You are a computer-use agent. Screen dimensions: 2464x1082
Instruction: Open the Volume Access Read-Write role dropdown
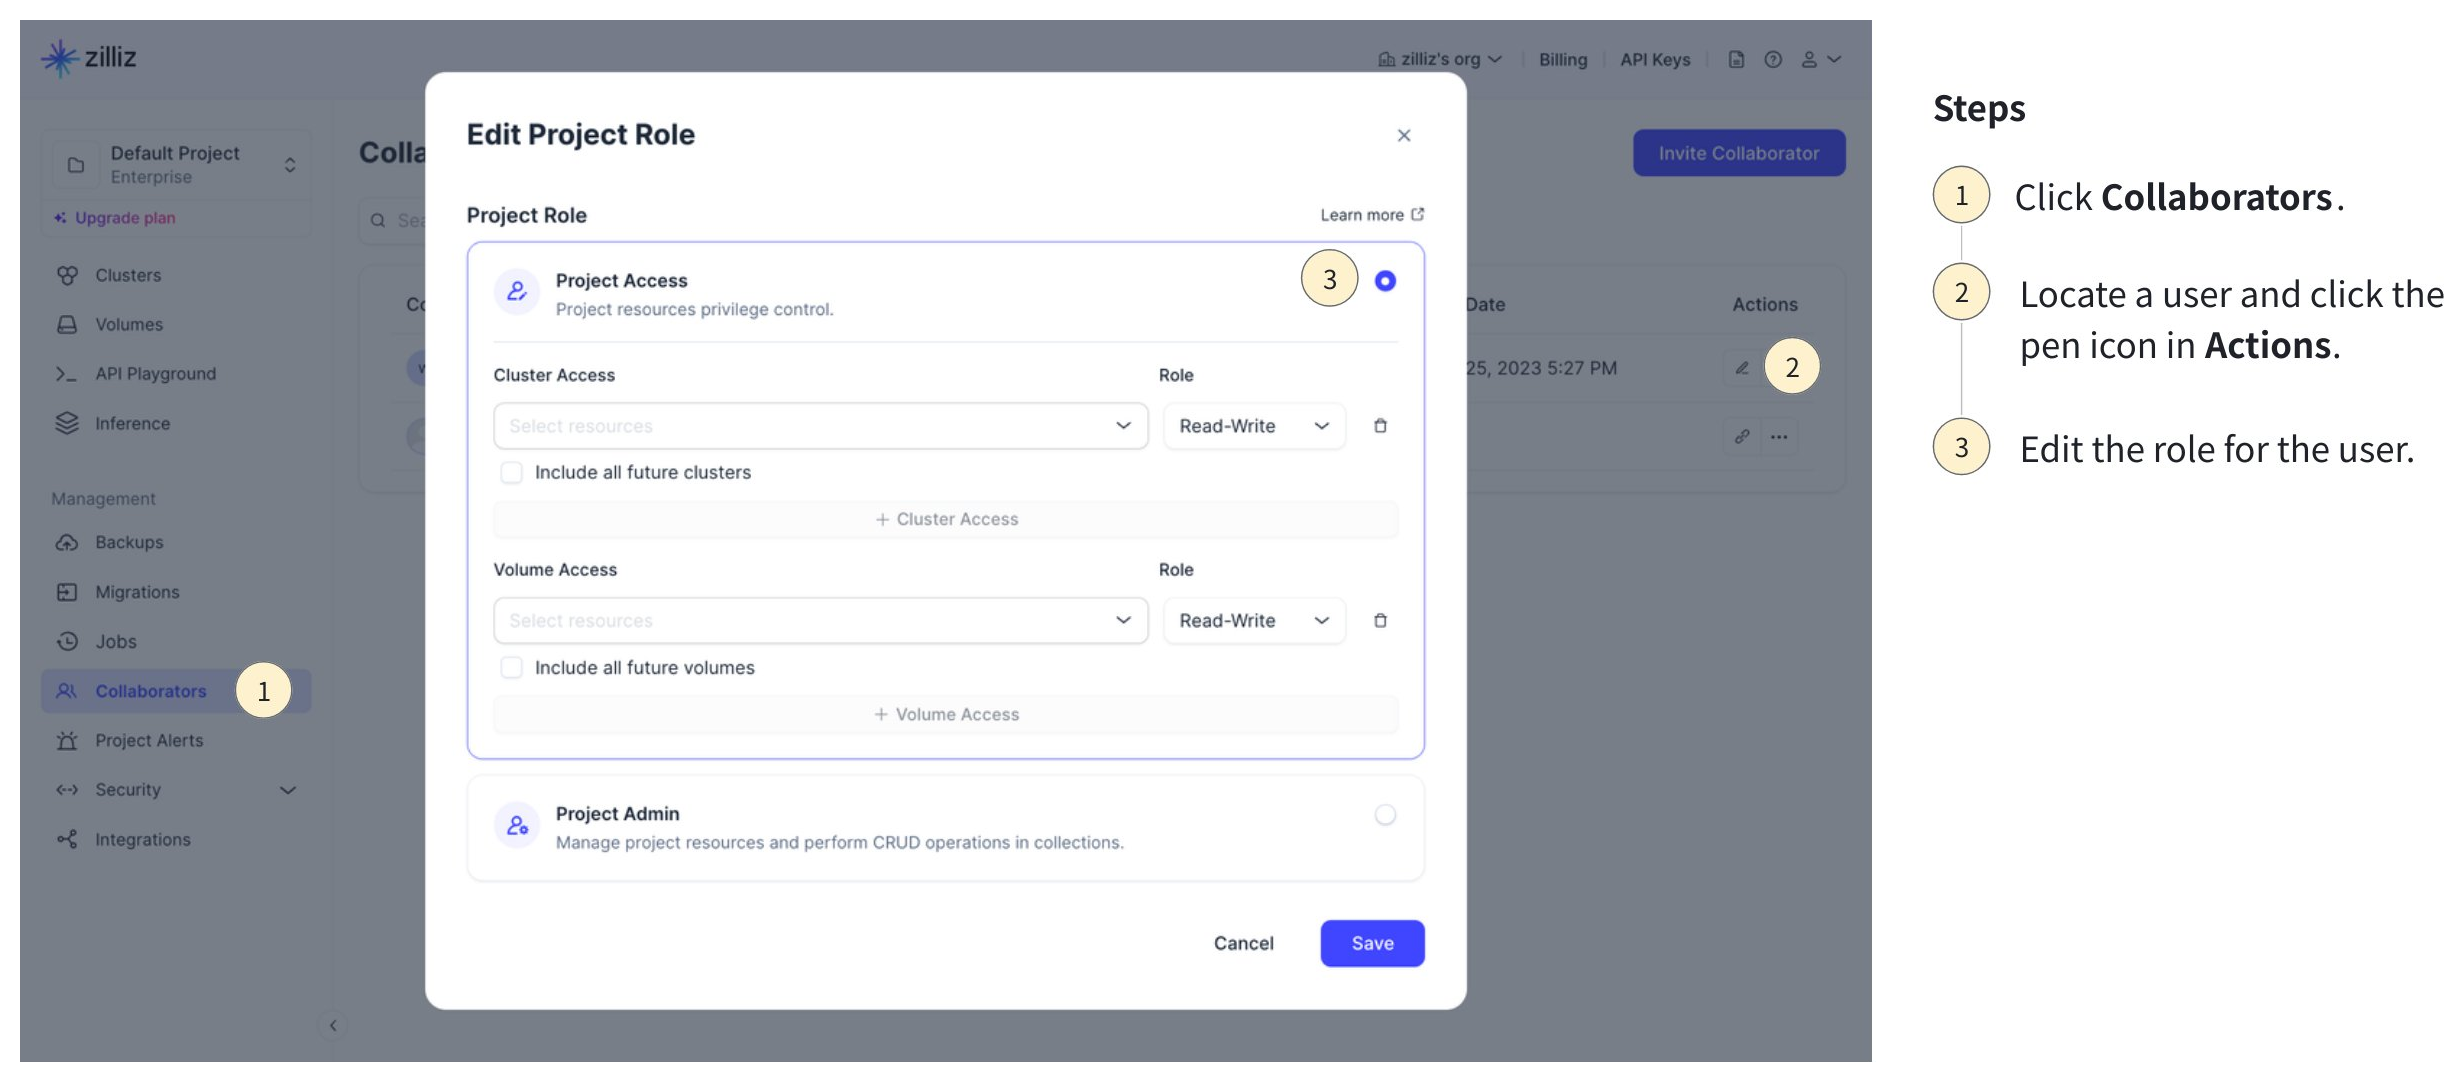pos(1253,621)
